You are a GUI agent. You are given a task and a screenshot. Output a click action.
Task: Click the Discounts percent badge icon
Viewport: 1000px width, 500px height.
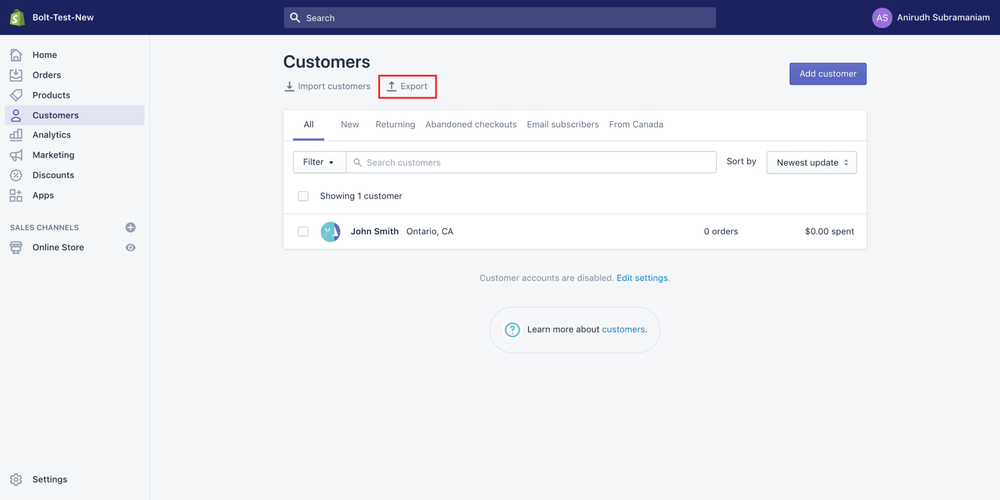click(16, 175)
